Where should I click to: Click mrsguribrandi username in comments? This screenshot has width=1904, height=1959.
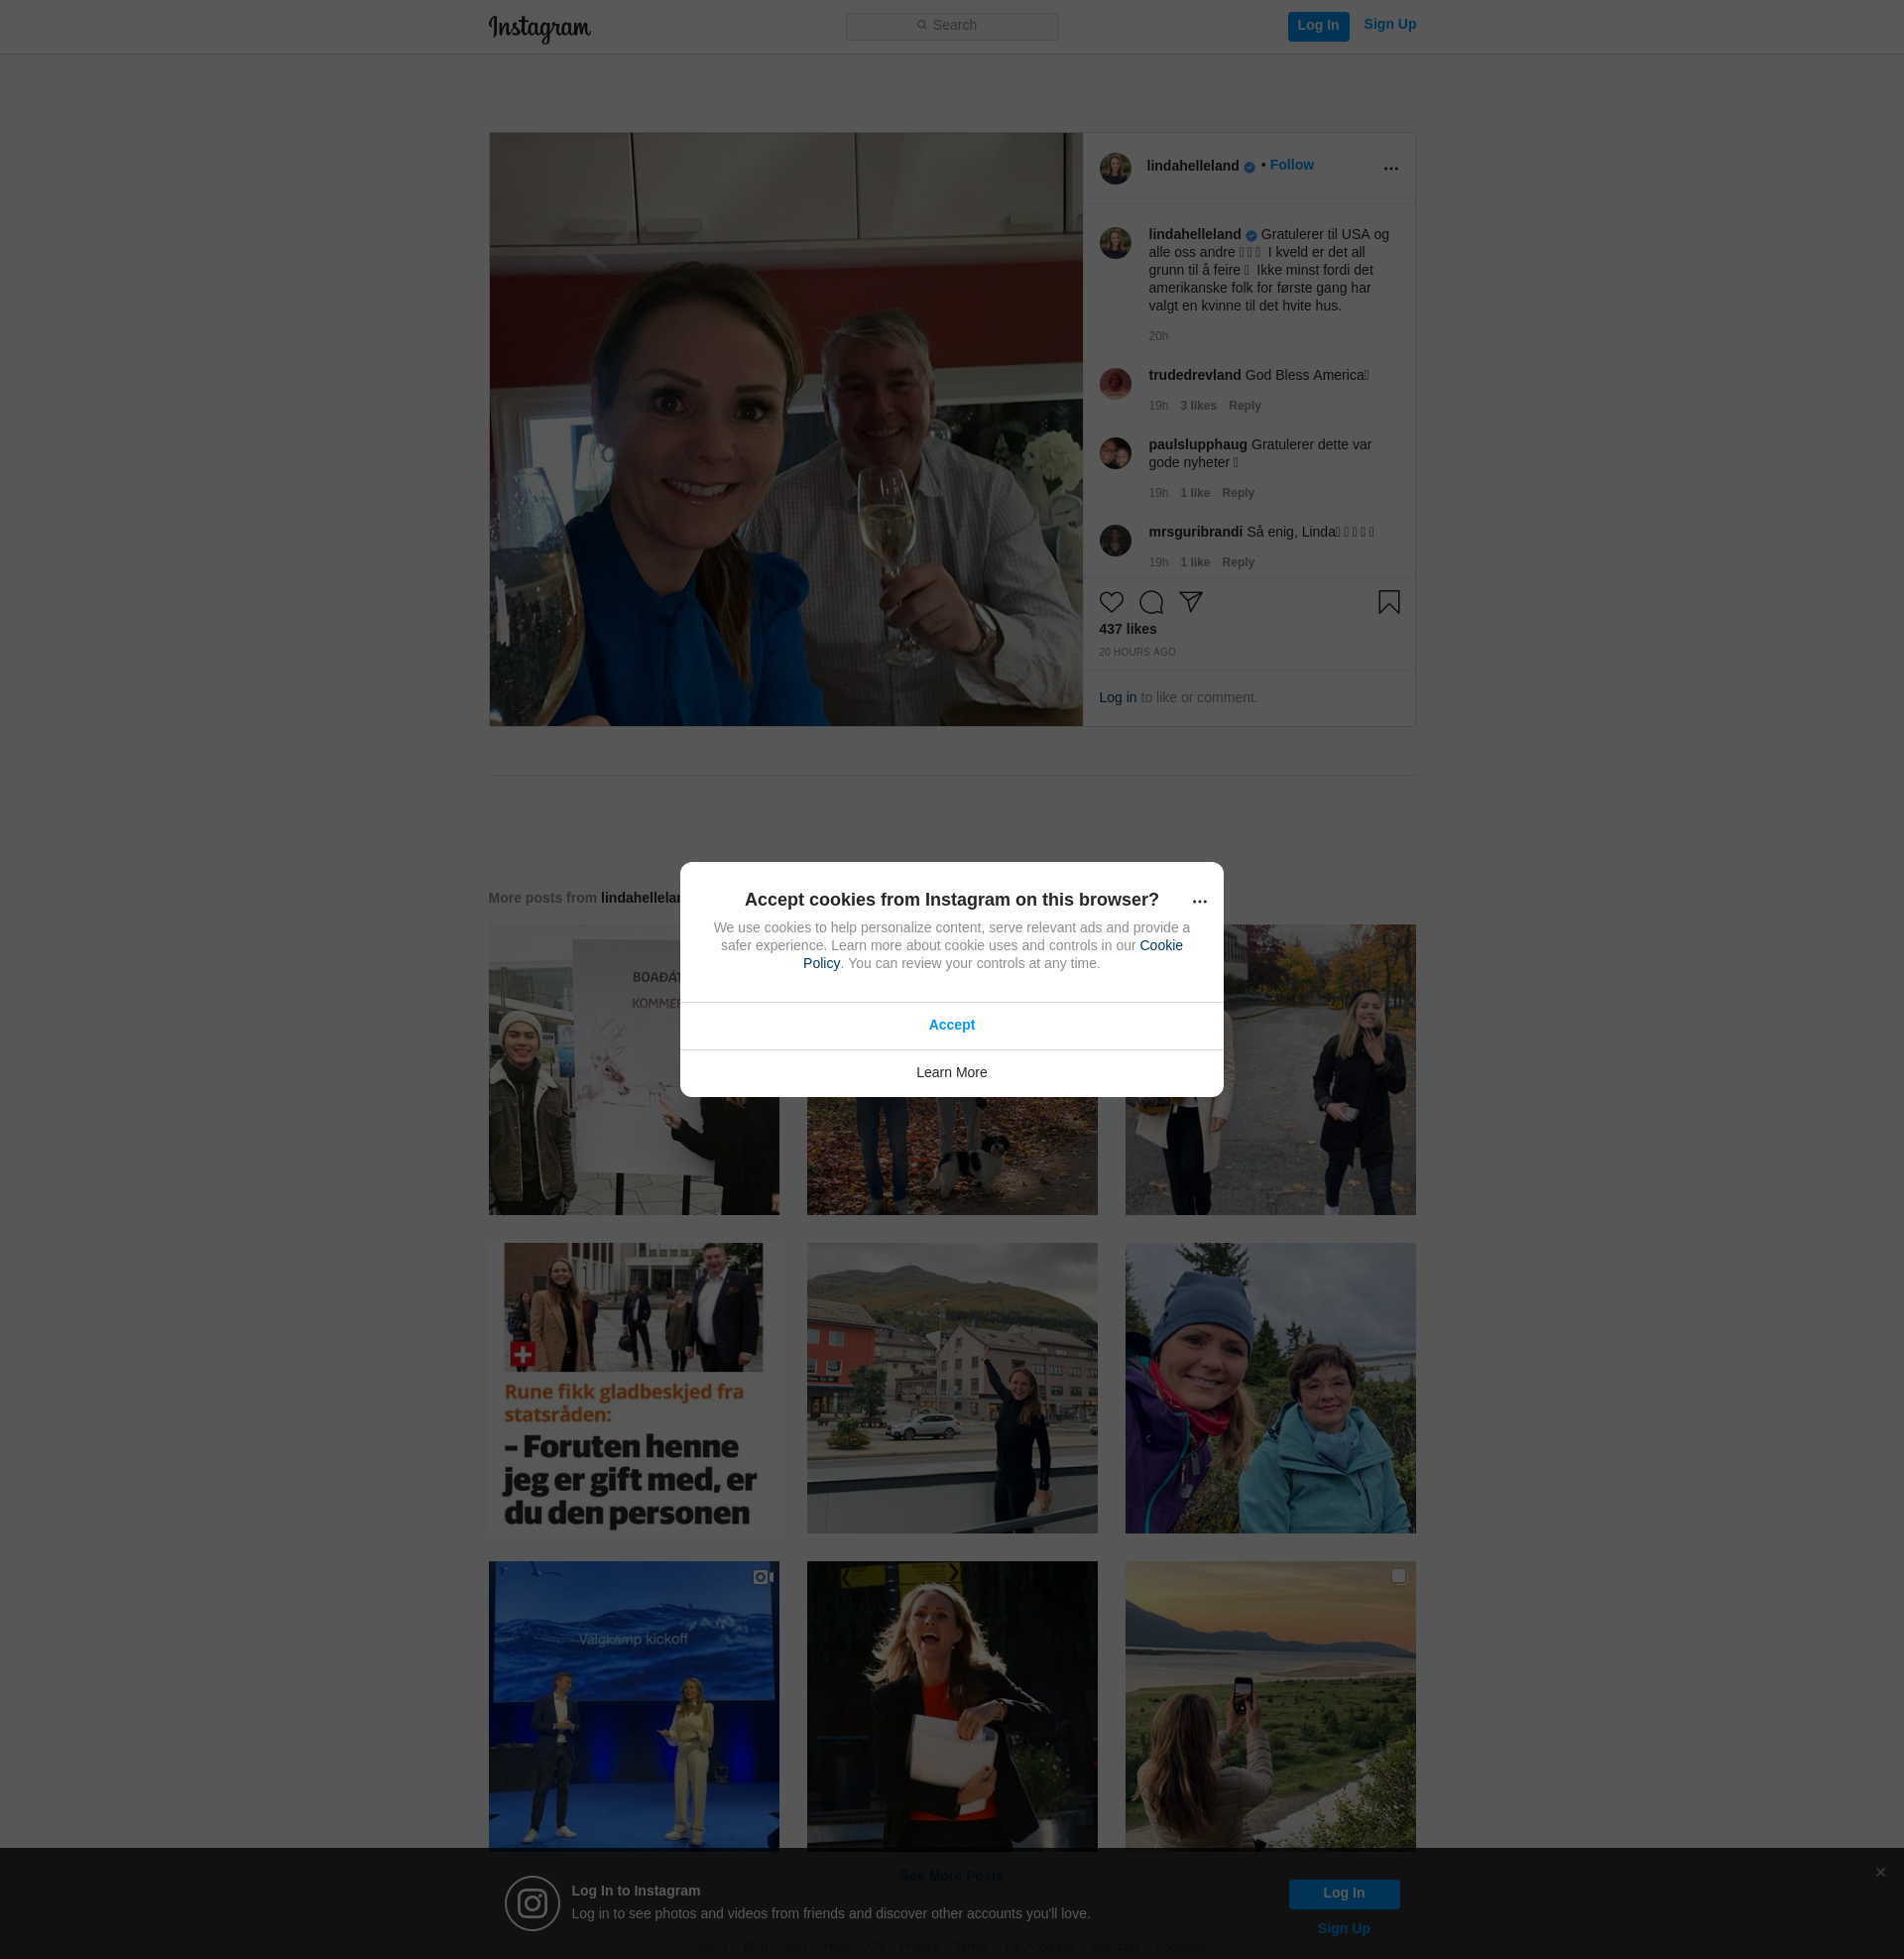(x=1195, y=532)
